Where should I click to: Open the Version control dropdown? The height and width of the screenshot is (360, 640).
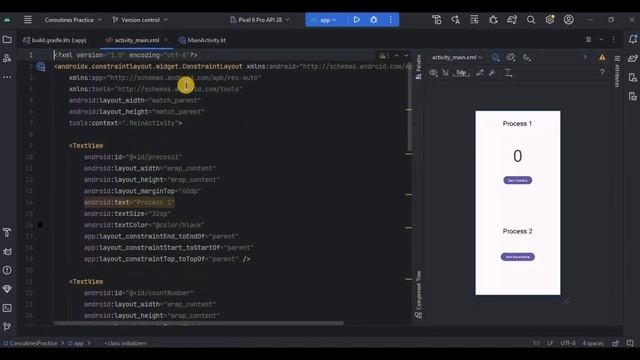[140, 20]
